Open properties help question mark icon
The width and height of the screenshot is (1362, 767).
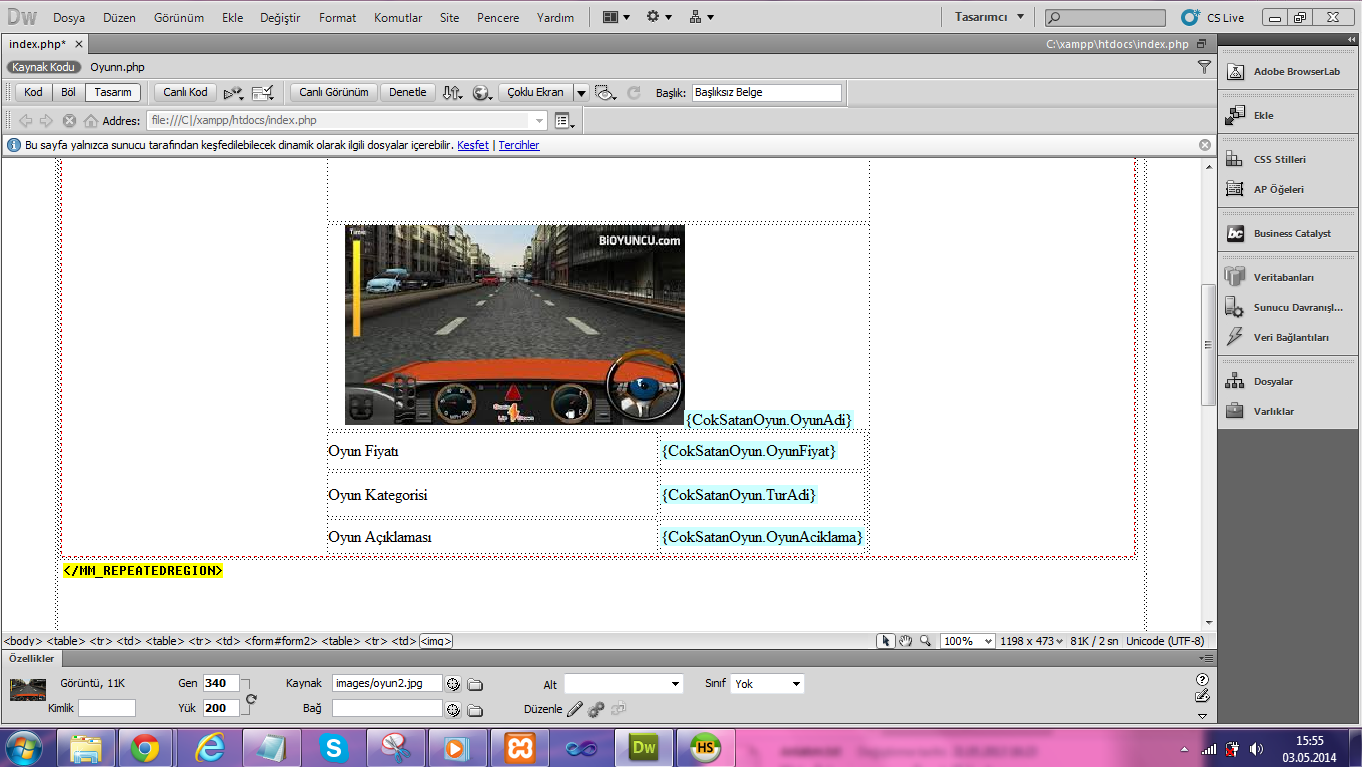[x=1202, y=680]
